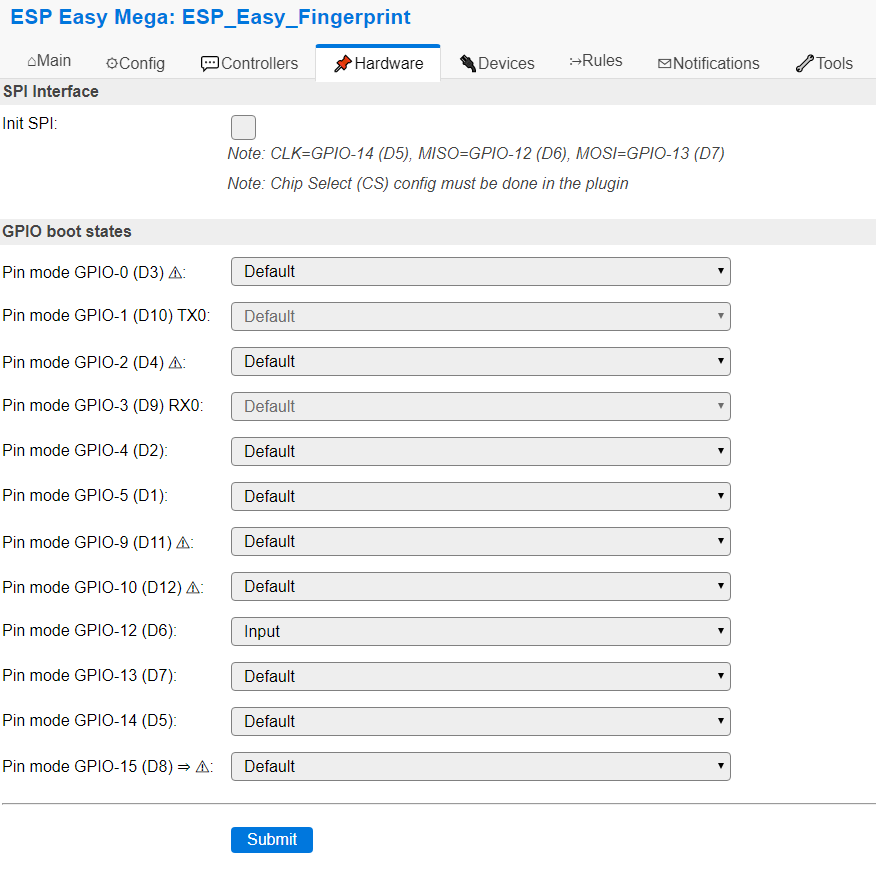Screen dimensions: 876x876
Task: Expand the GPIO-15 (D8) pin mode dropdown
Action: [x=480, y=767]
